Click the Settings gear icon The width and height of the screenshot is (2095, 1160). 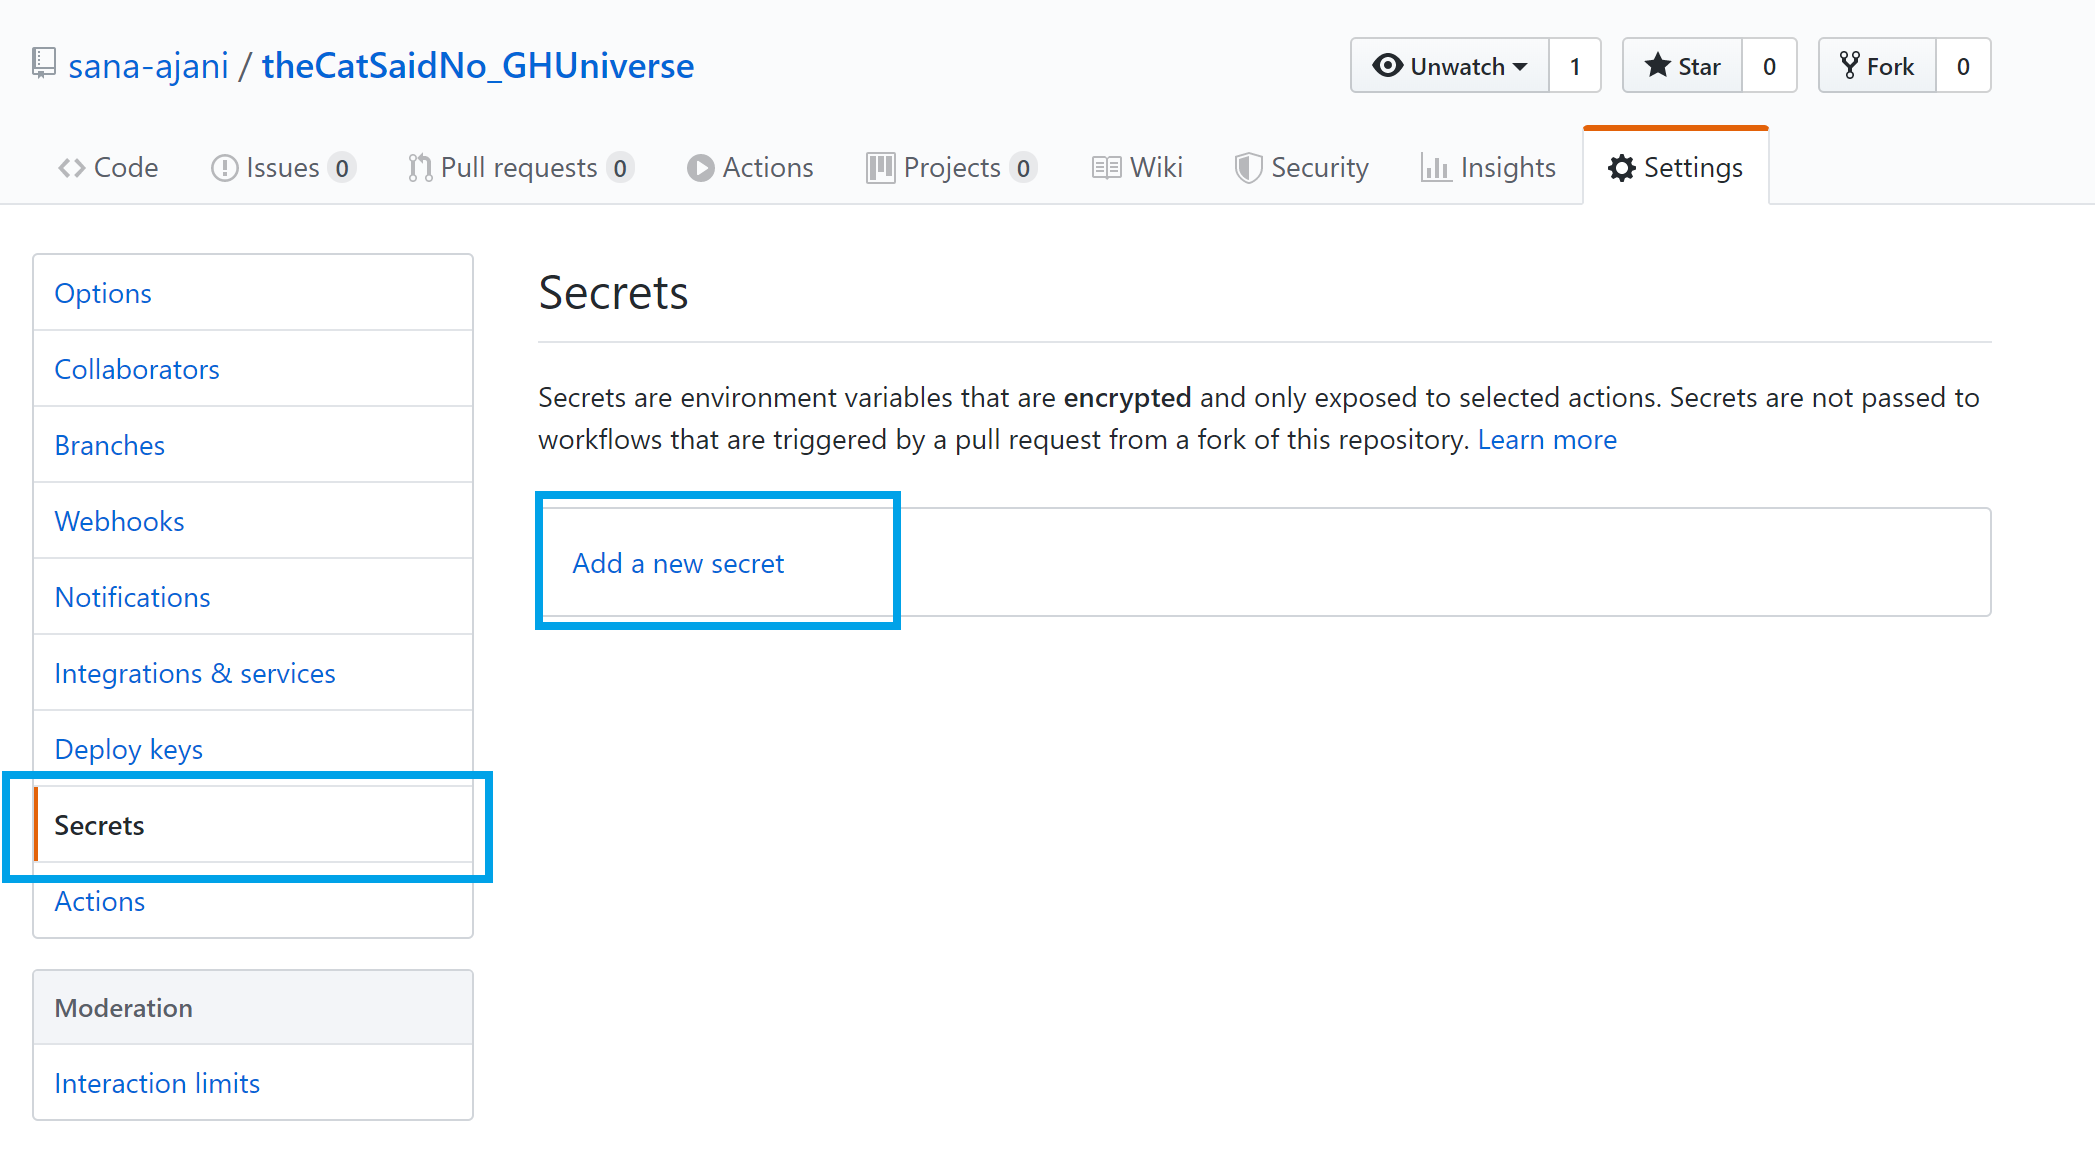(1617, 166)
